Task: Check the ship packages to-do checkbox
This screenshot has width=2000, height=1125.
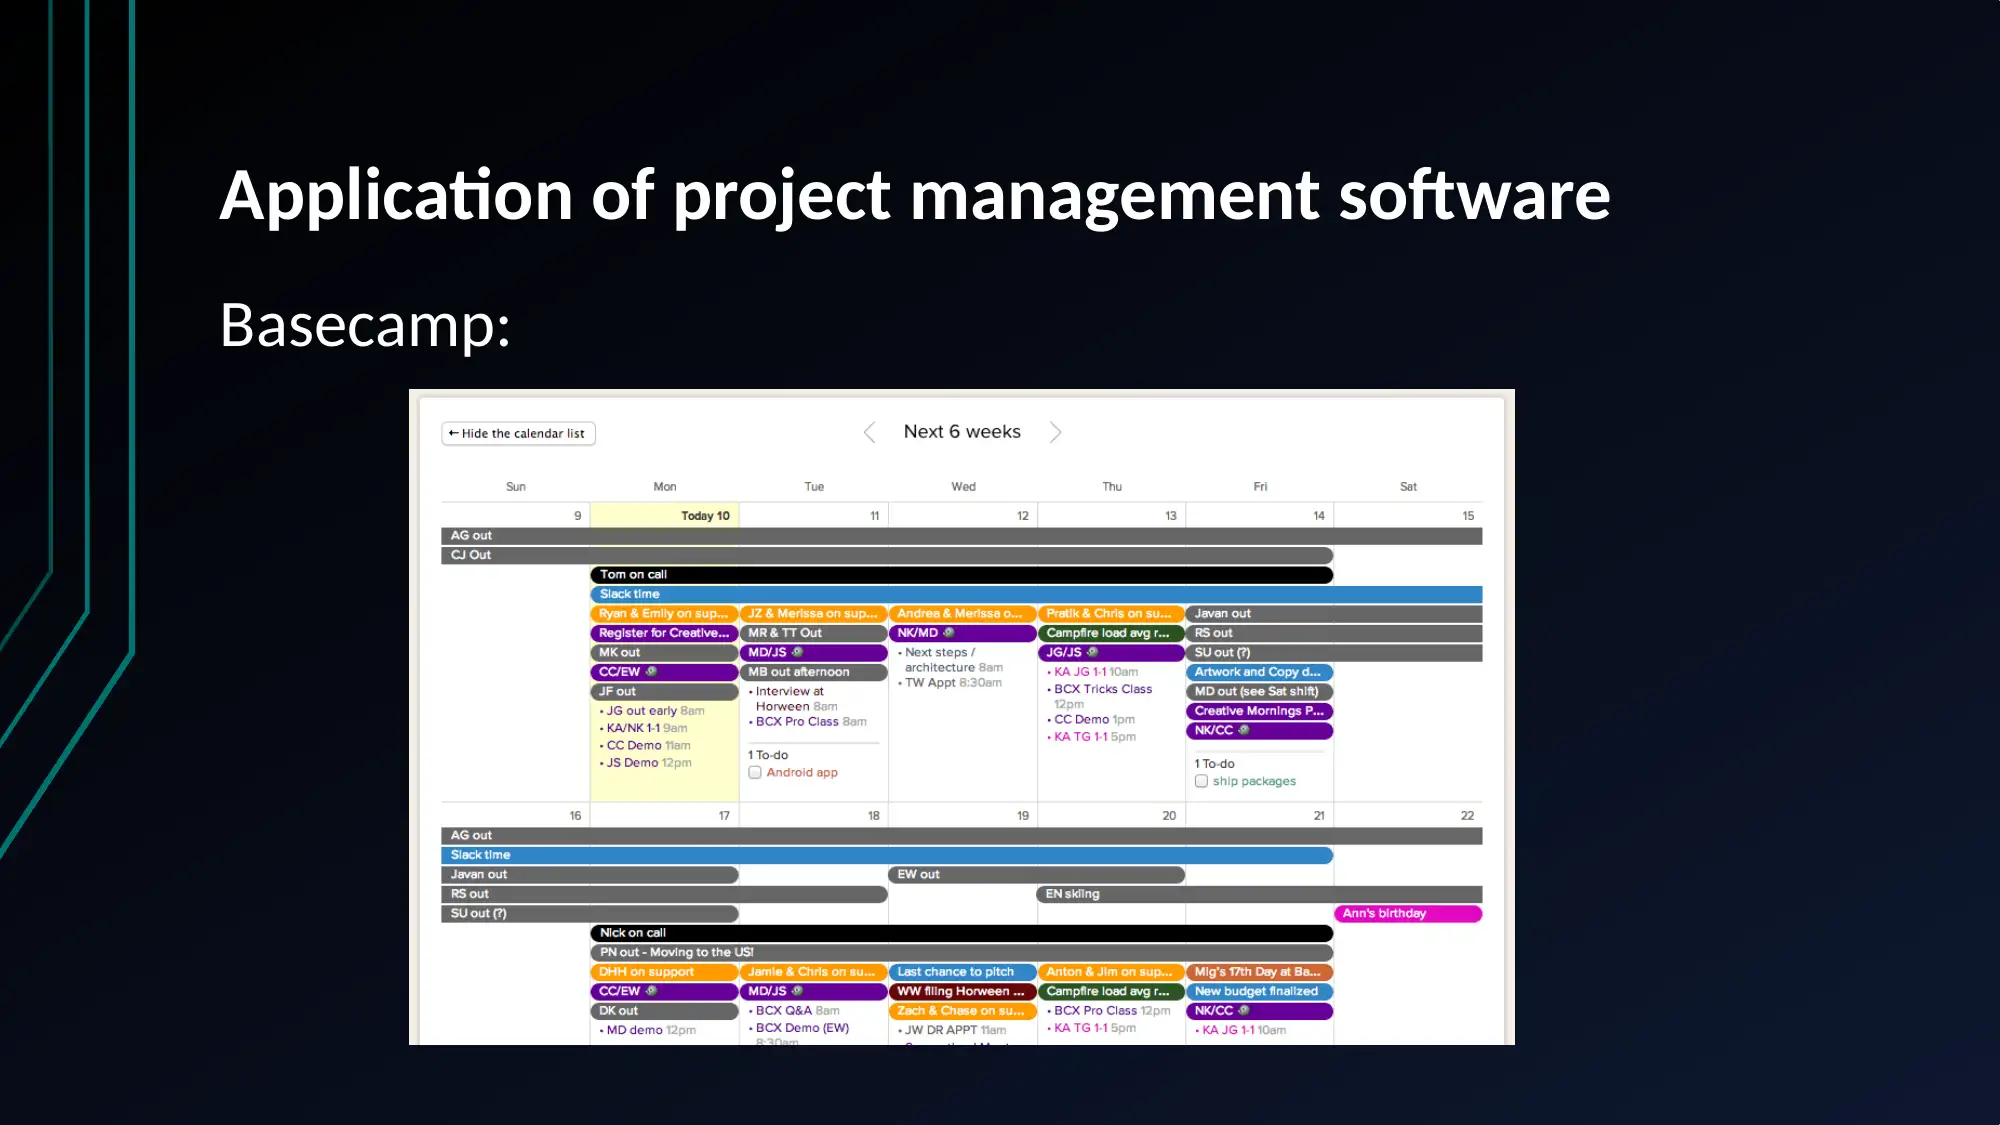Action: [1201, 781]
